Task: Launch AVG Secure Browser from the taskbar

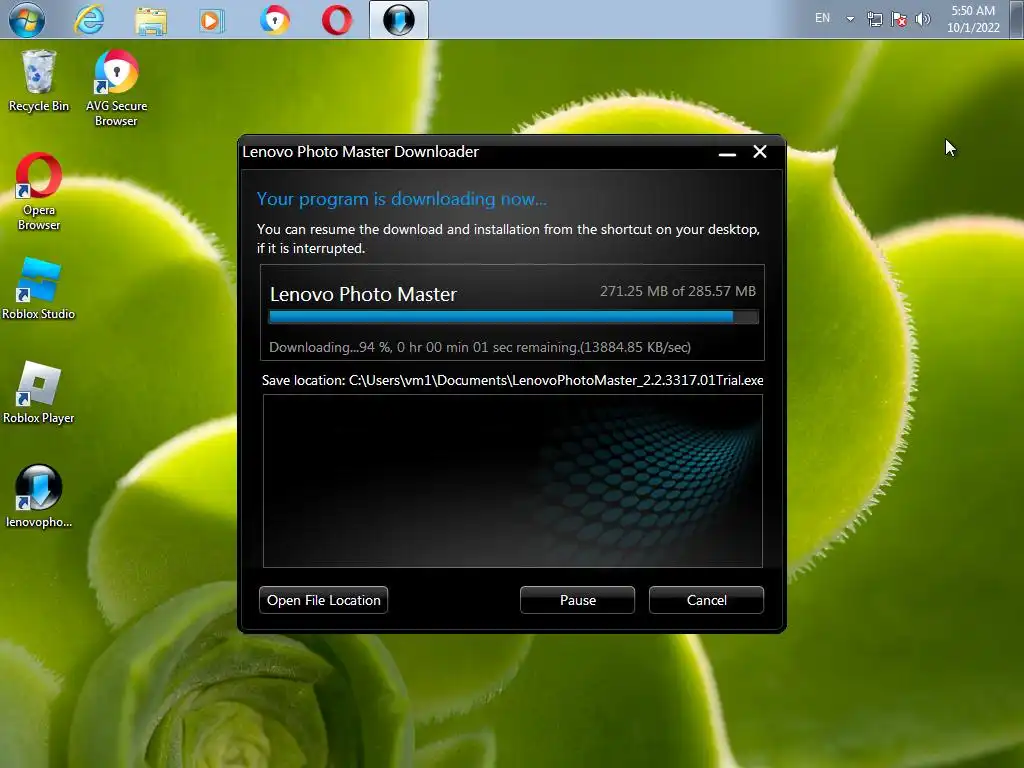Action: 275,20
